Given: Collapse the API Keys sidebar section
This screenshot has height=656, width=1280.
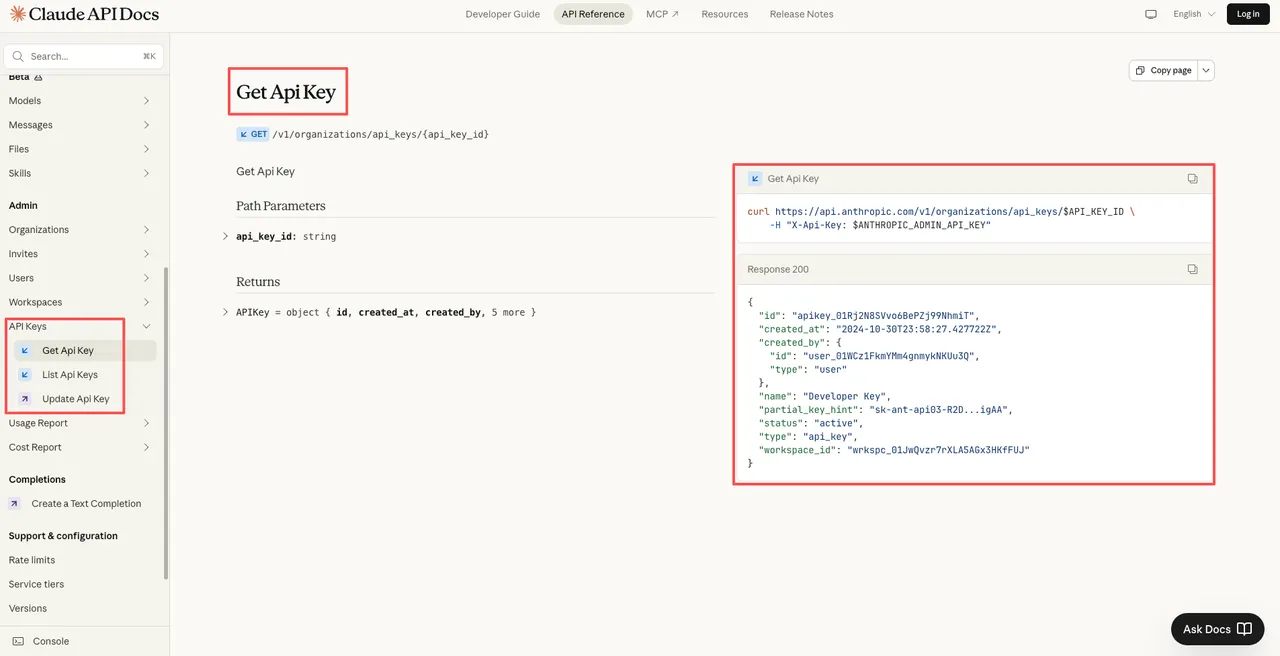Looking at the screenshot, I should tap(146, 327).
